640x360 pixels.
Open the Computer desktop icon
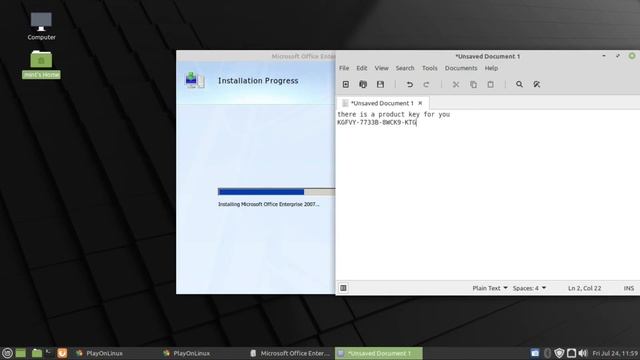pyautogui.click(x=41, y=26)
